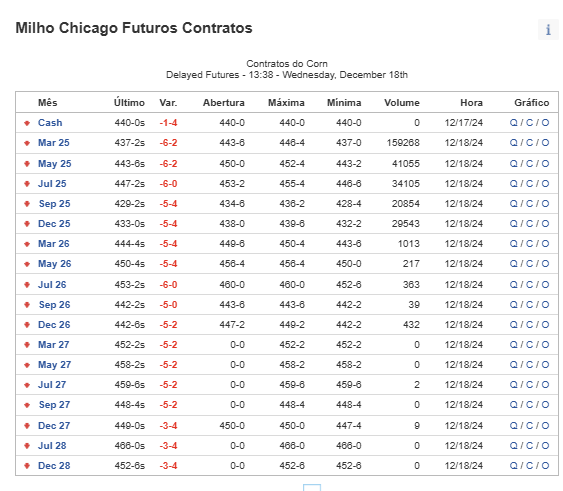
Task: Select the May 26 contract link
Action: pos(55,264)
